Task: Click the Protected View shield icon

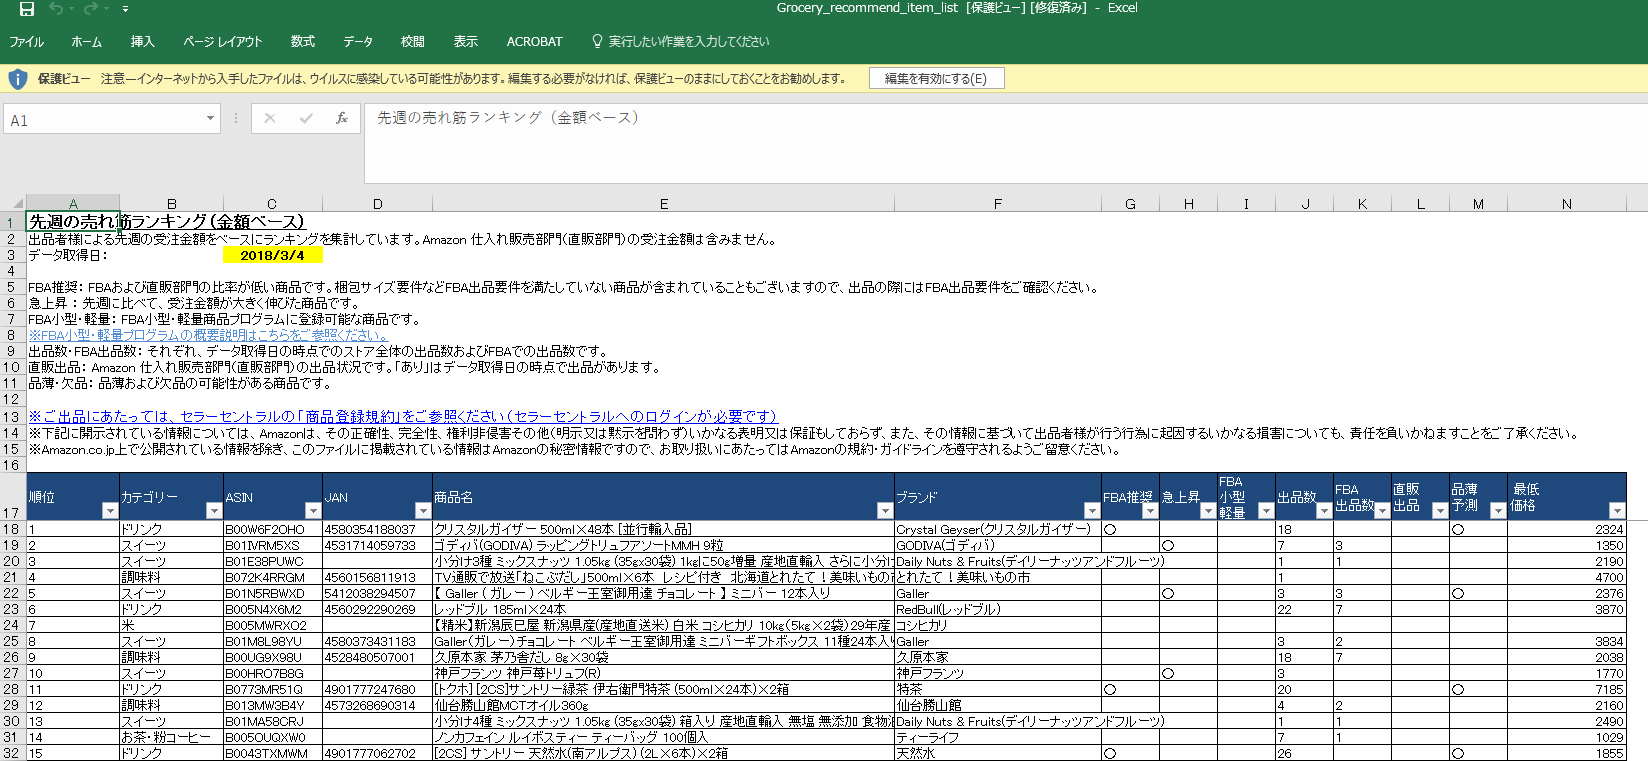Action: [x=17, y=79]
